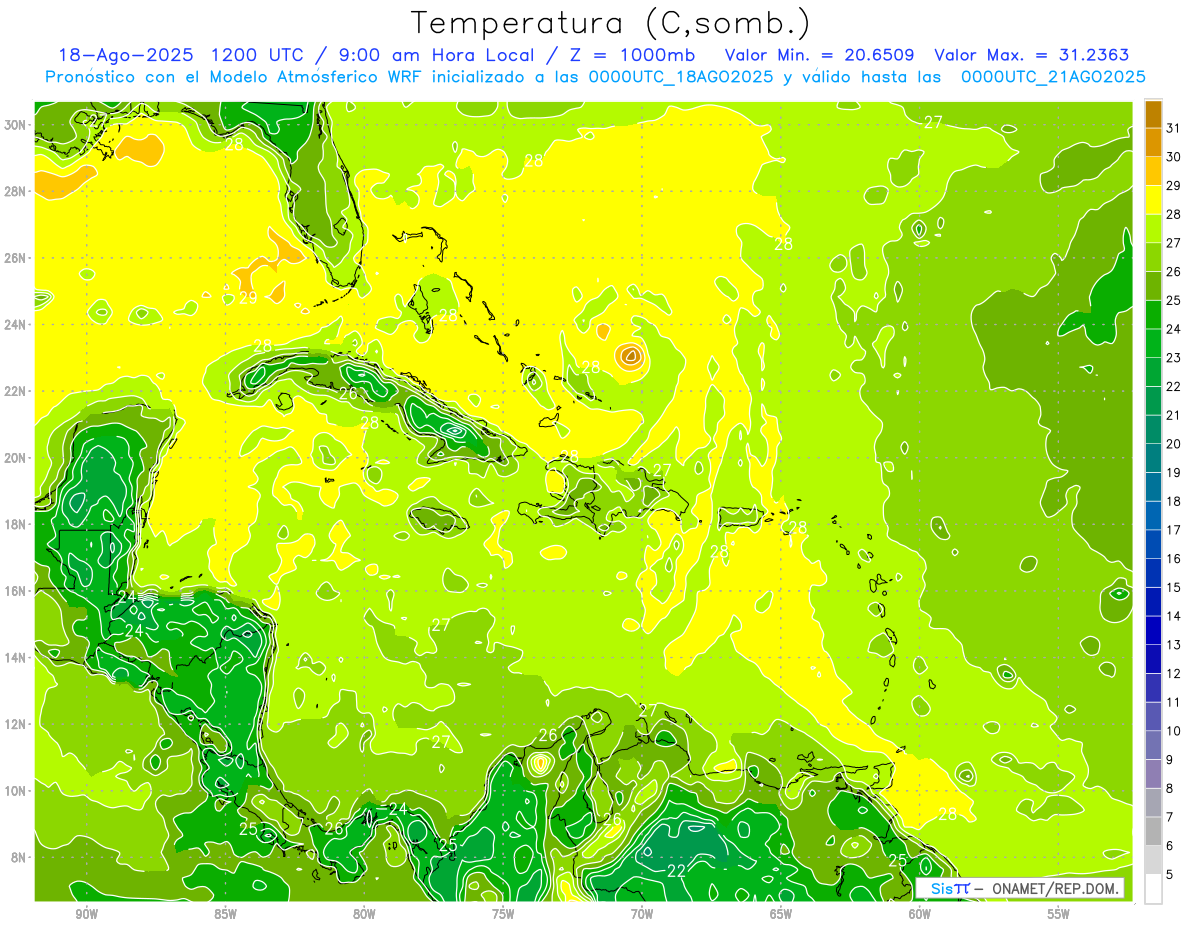Select the blue swatch between legend 16 and 17
The image size is (1200, 927).
click(1153, 544)
